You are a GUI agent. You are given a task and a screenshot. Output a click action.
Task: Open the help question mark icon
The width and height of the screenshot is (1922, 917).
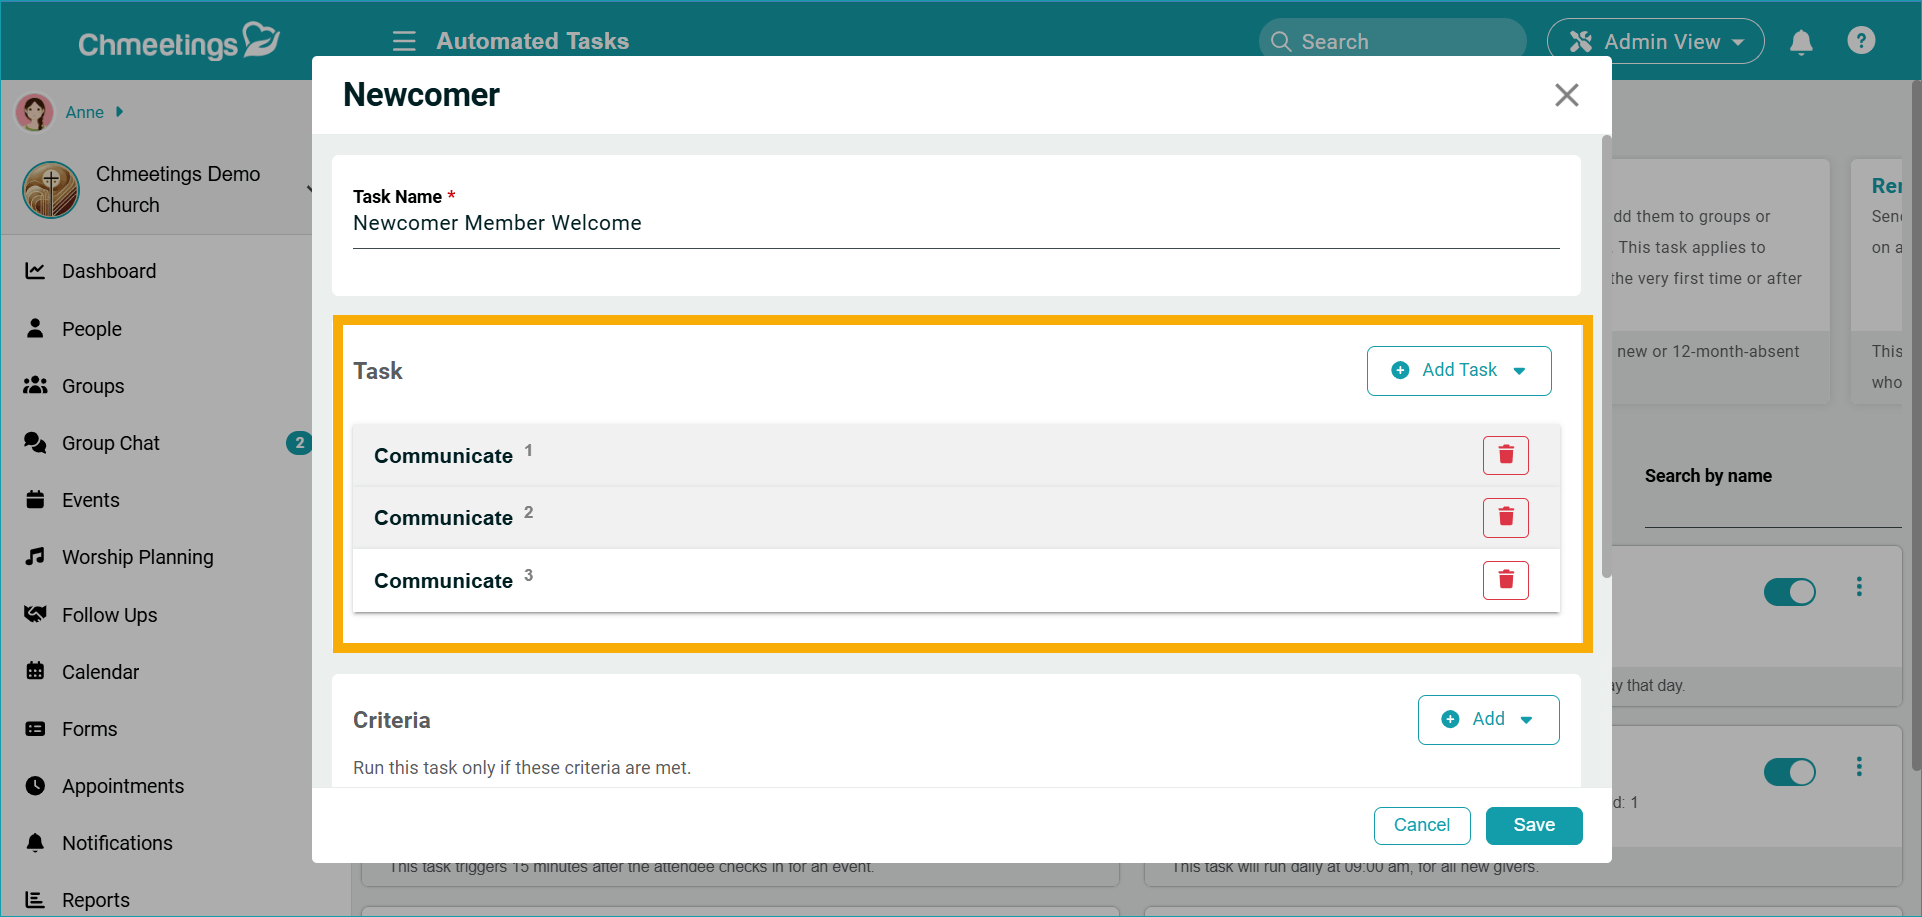pos(1861,40)
